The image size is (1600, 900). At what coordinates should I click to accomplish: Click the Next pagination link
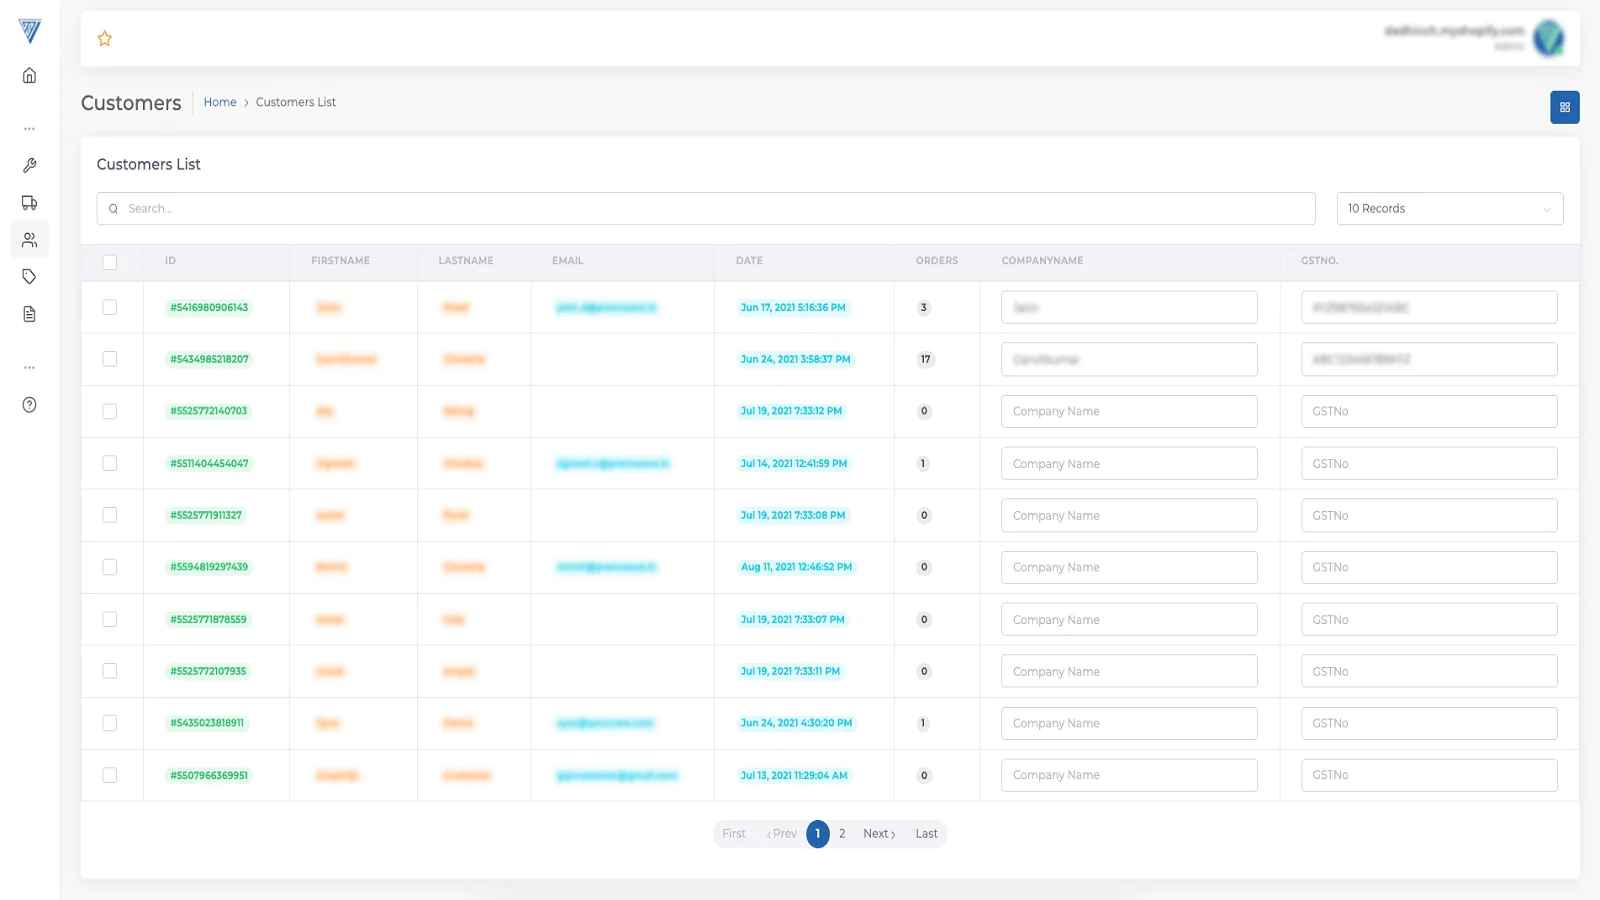tap(879, 834)
